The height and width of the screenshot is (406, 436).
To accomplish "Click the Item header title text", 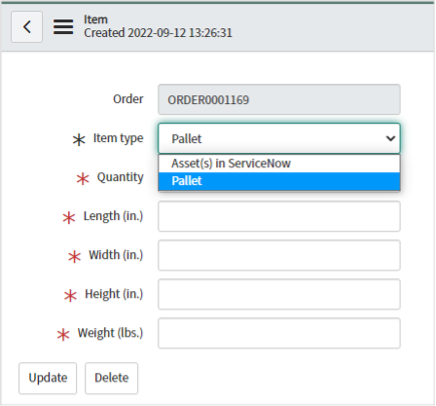I will [96, 20].
